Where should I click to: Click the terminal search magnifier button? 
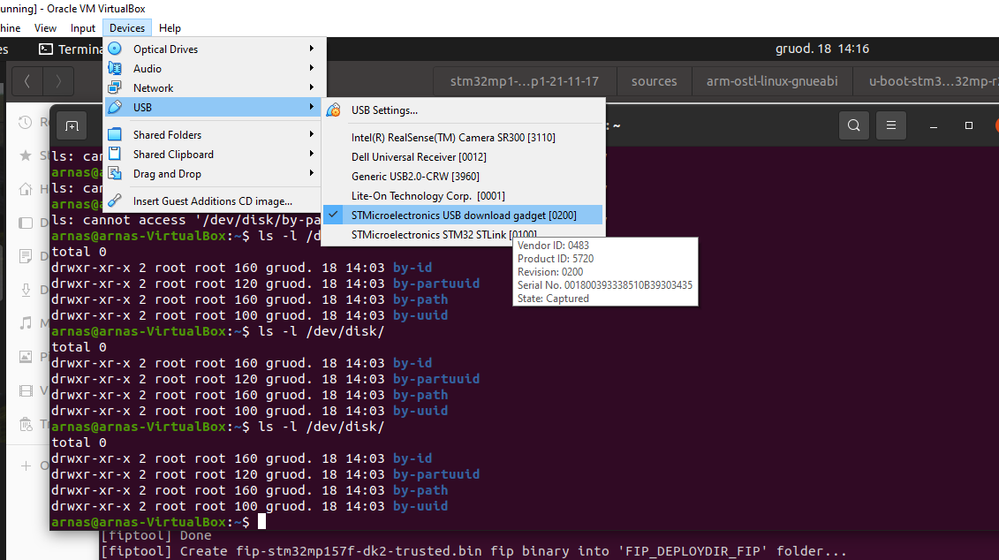(854, 126)
